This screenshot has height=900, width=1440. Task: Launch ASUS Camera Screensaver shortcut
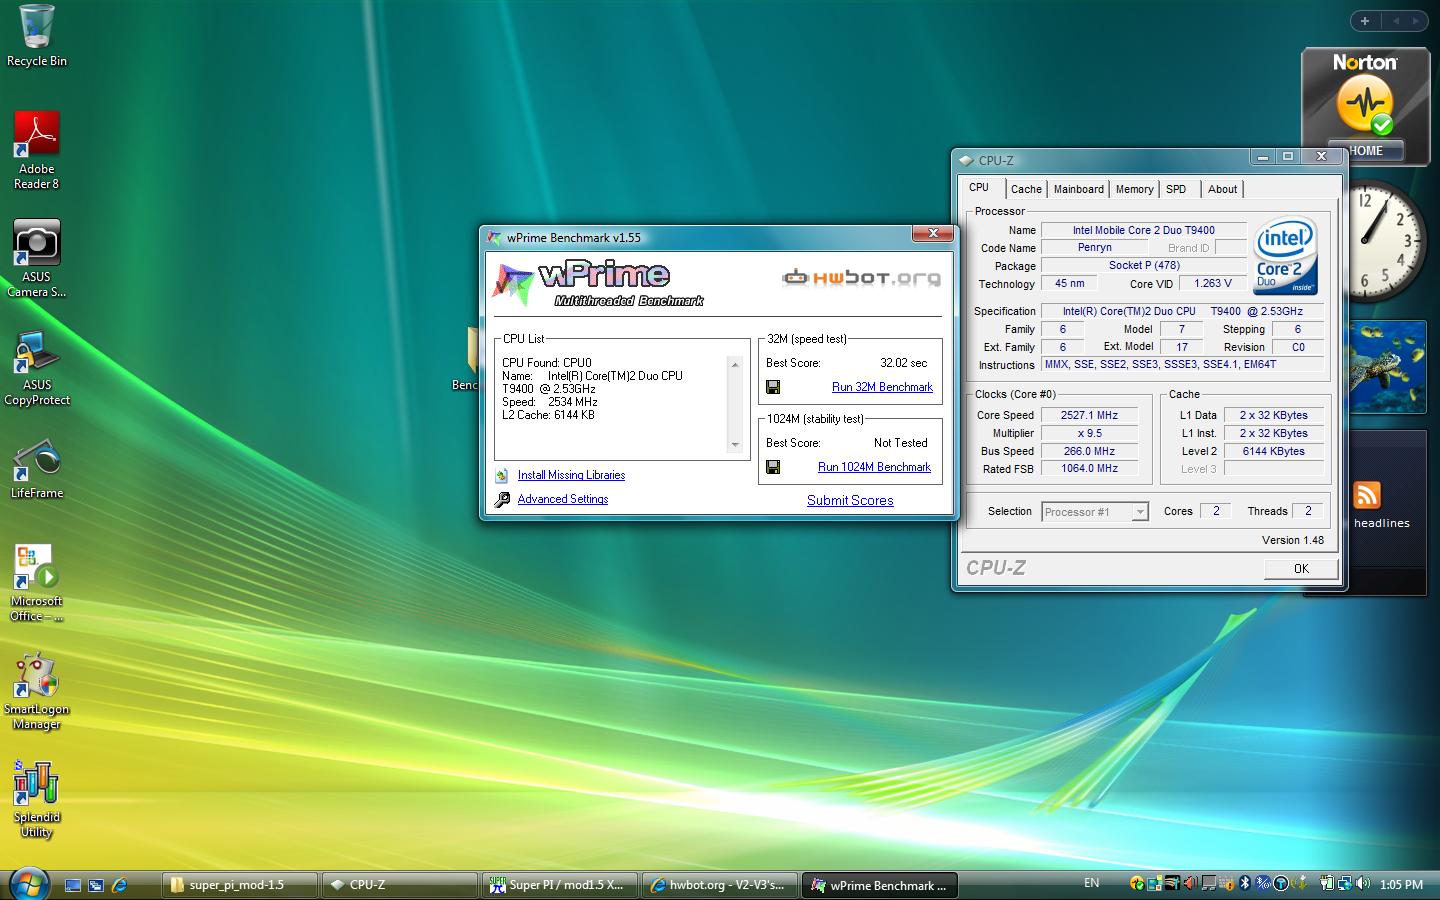coord(36,258)
